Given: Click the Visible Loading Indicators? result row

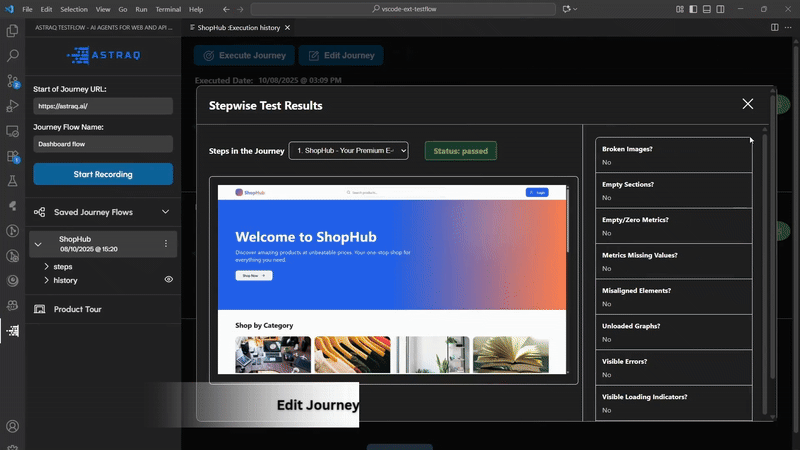Looking at the screenshot, I should coord(673,403).
